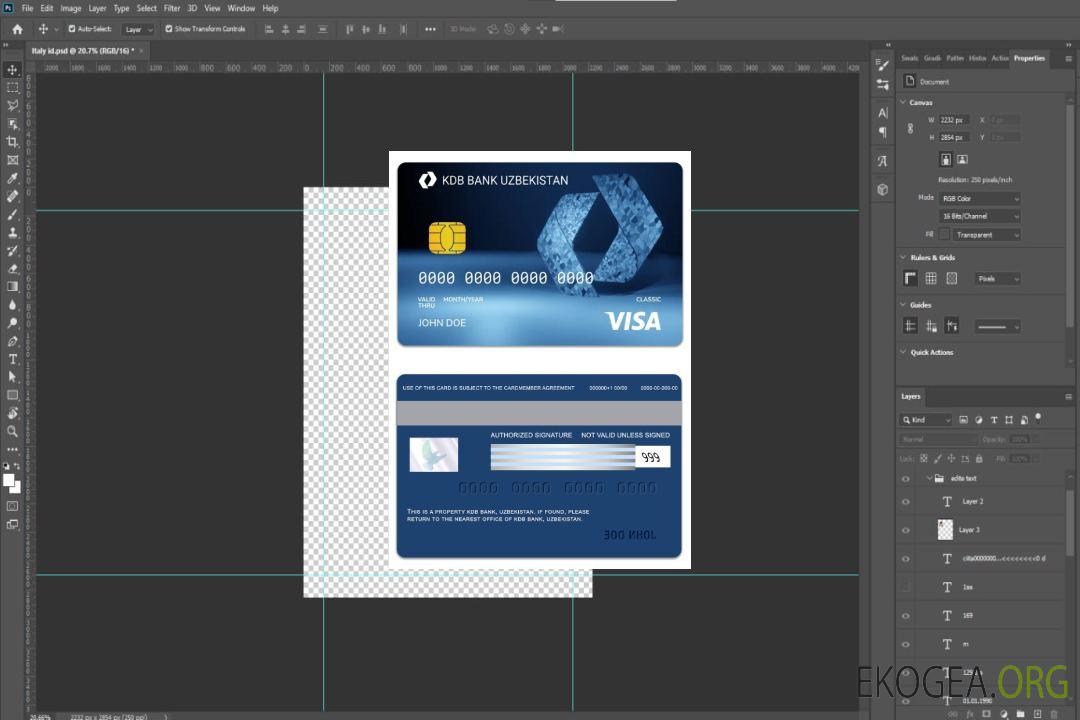Screen dimensions: 1080x720
Task: Open the layer filter Kind dropdown
Action: click(926, 420)
